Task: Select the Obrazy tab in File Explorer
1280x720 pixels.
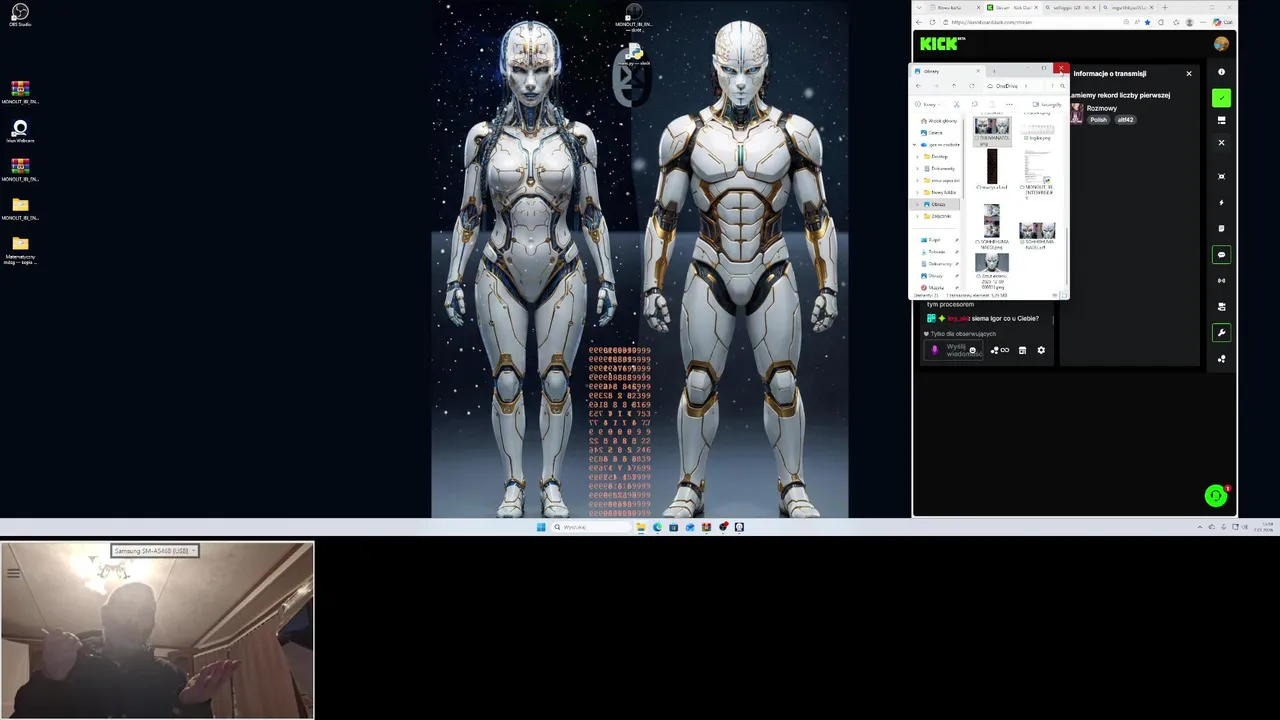Action: (947, 71)
